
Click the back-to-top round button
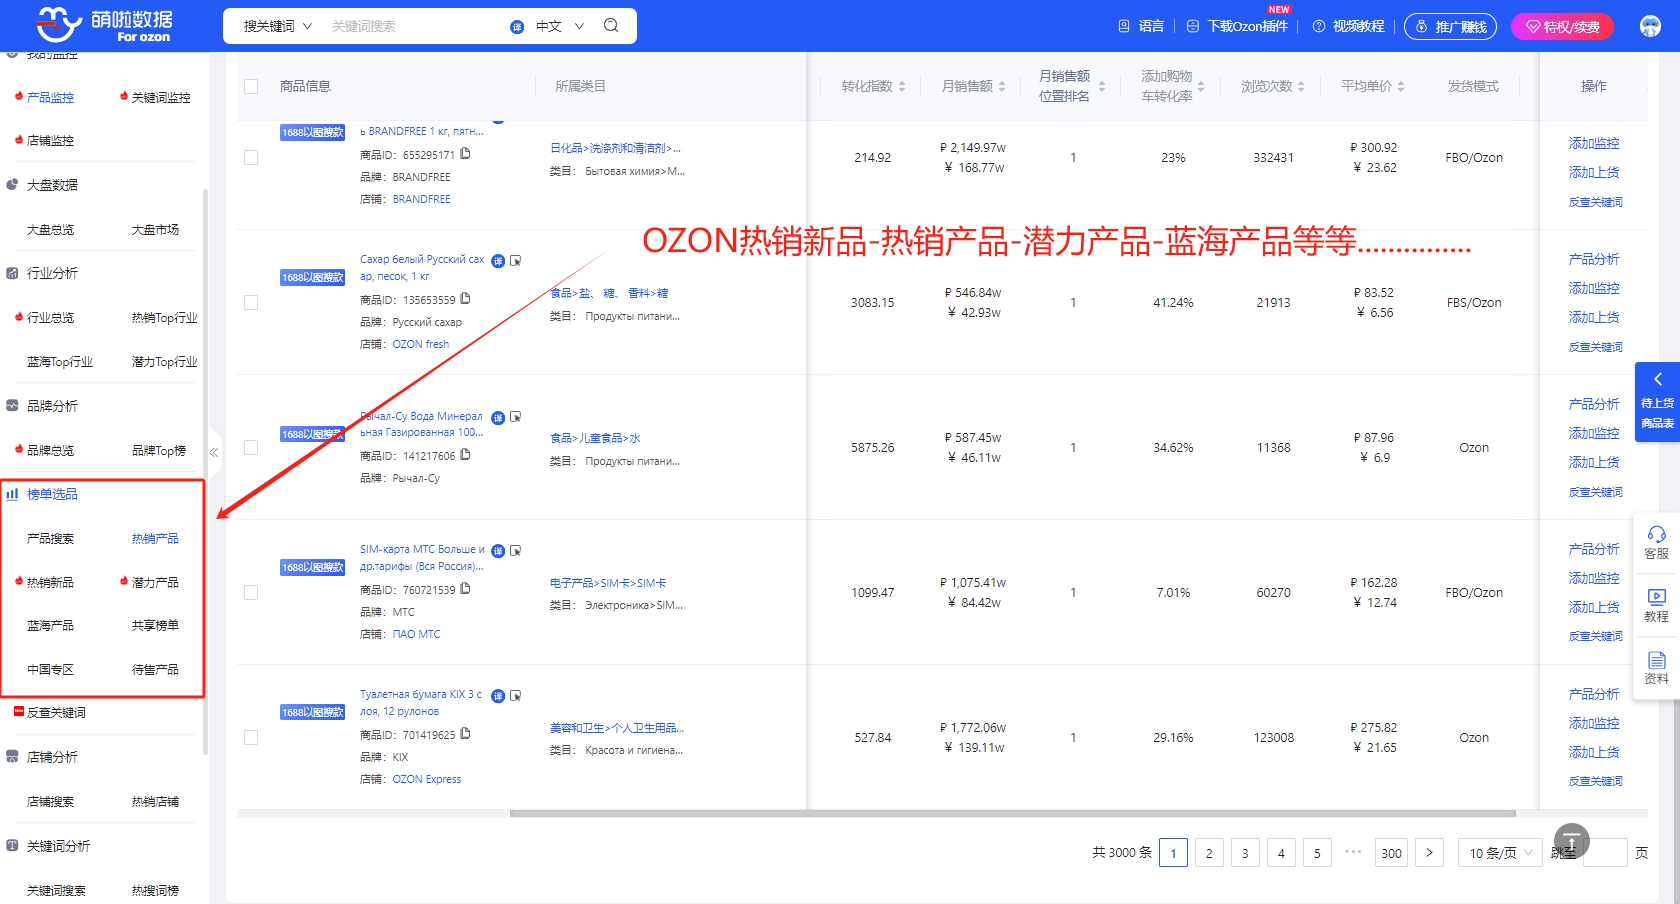(x=1571, y=841)
